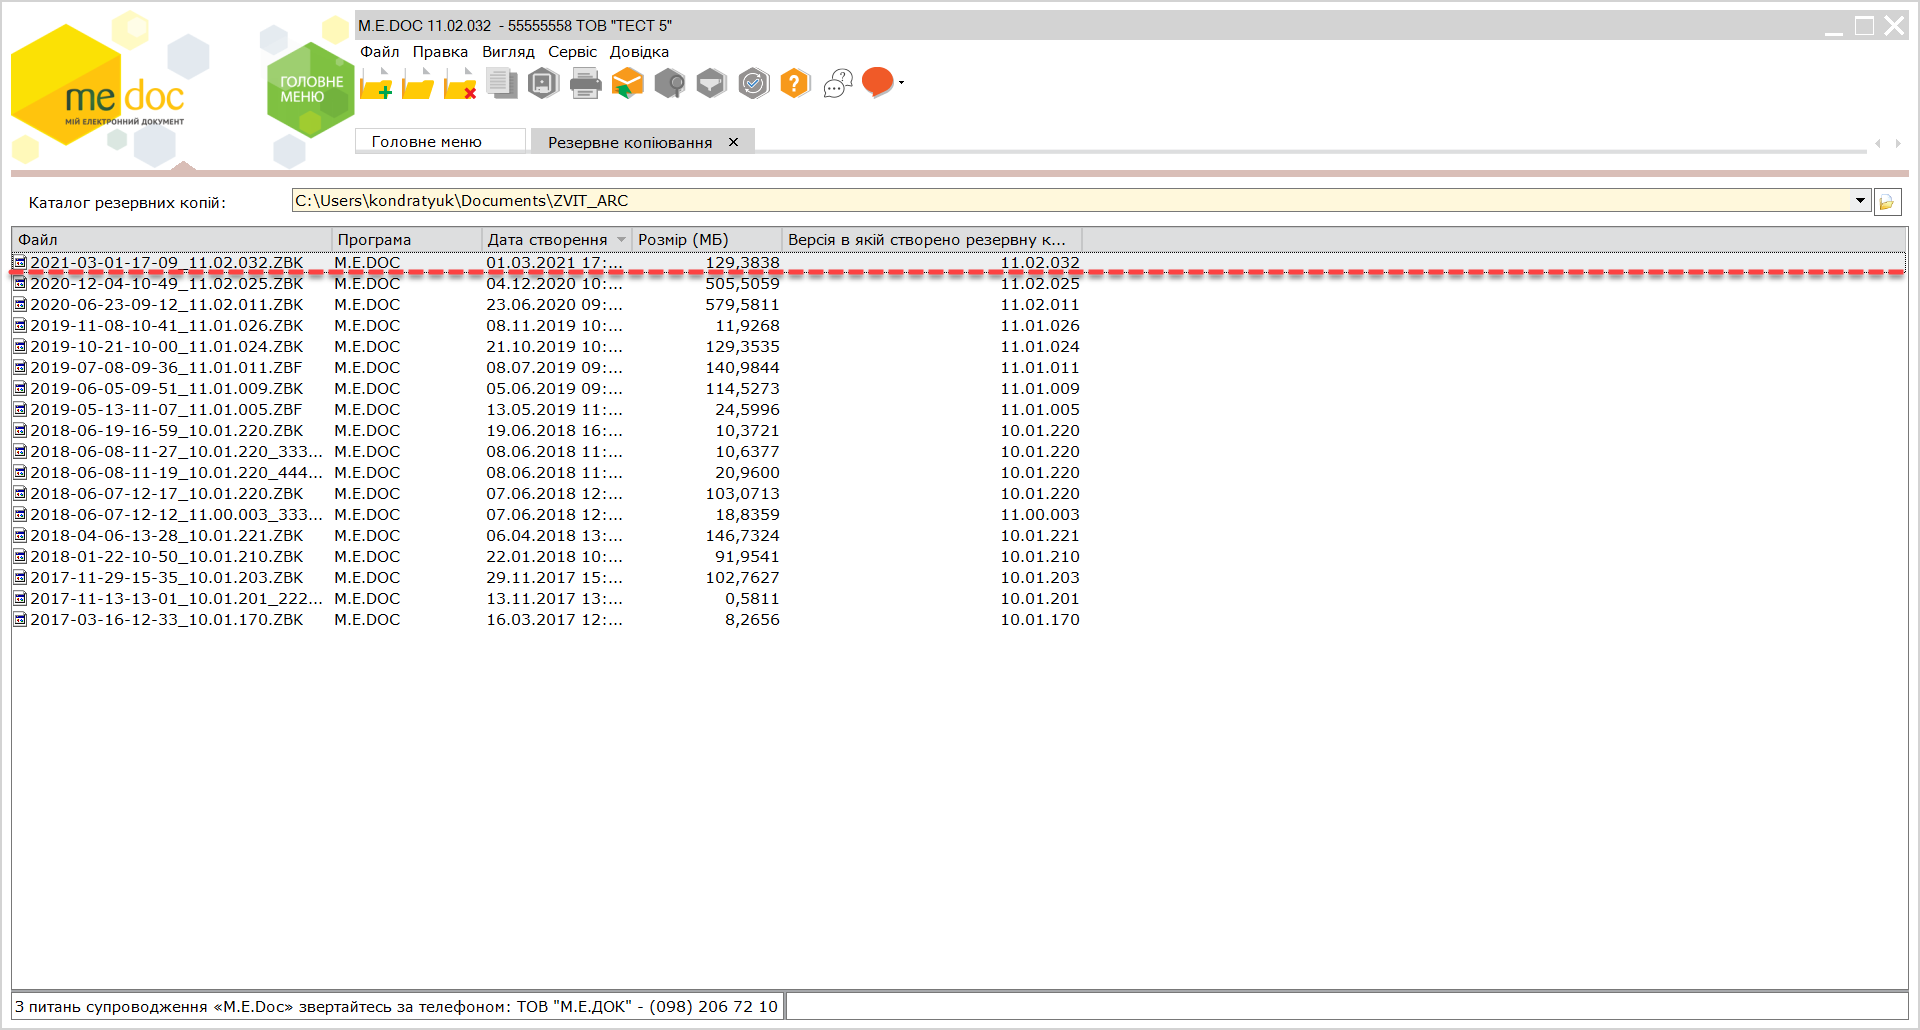This screenshot has width=1920, height=1030.
Task: Click the create backup folder-plus icon
Action: click(376, 84)
